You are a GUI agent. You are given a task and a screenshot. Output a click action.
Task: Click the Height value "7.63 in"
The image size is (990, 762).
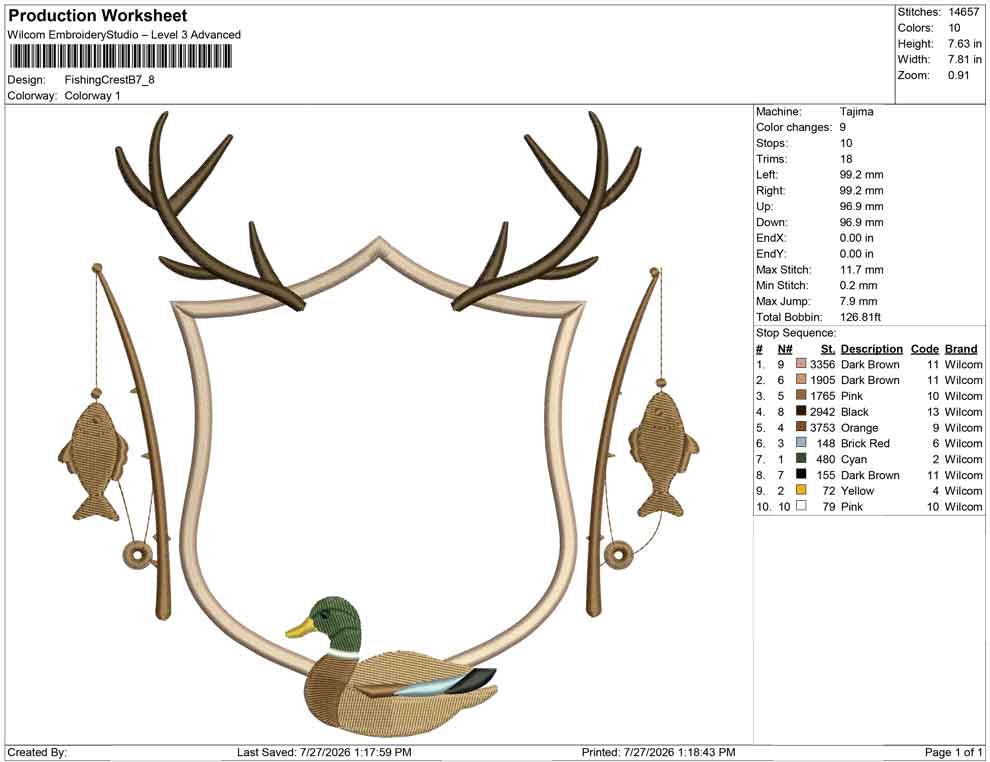pos(965,44)
